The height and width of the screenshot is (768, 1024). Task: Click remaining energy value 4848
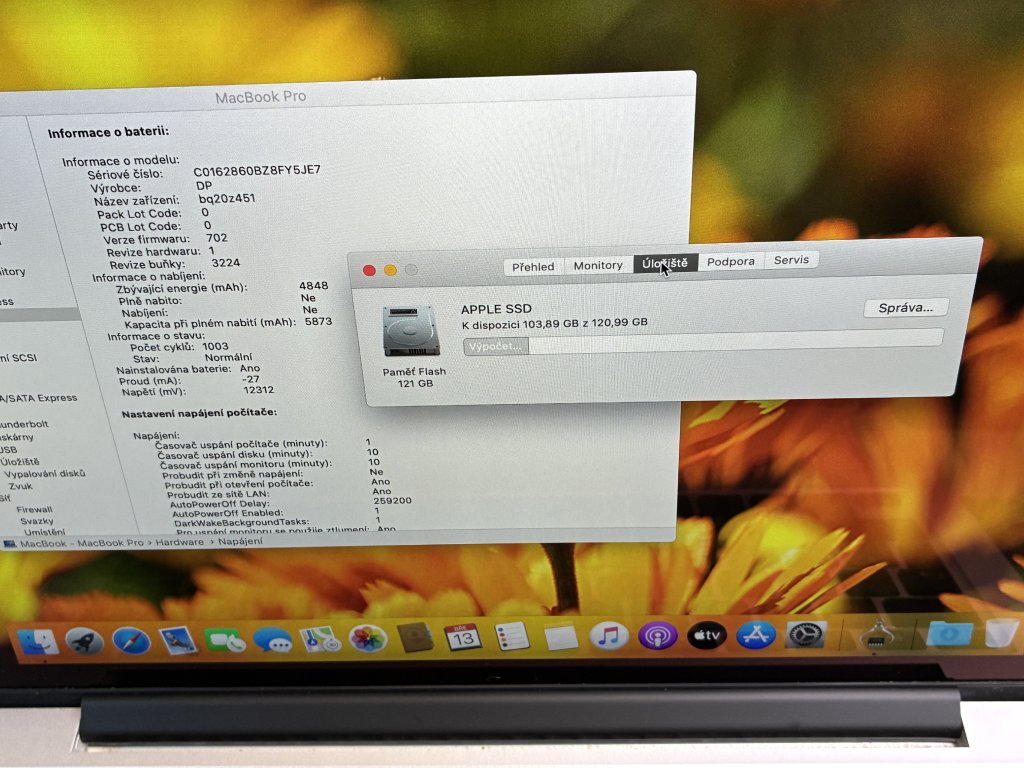coord(313,285)
